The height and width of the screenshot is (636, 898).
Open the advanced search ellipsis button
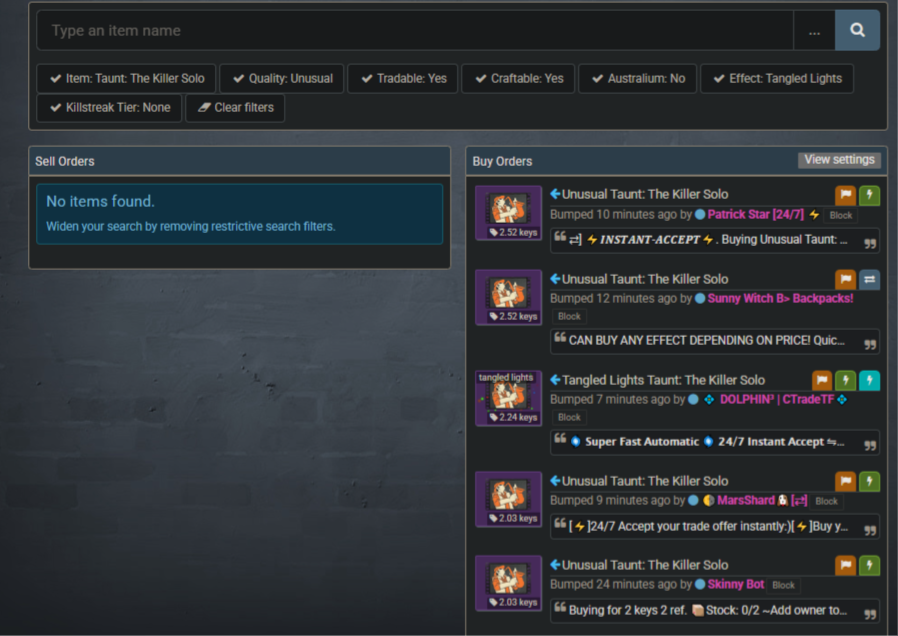[x=814, y=30]
